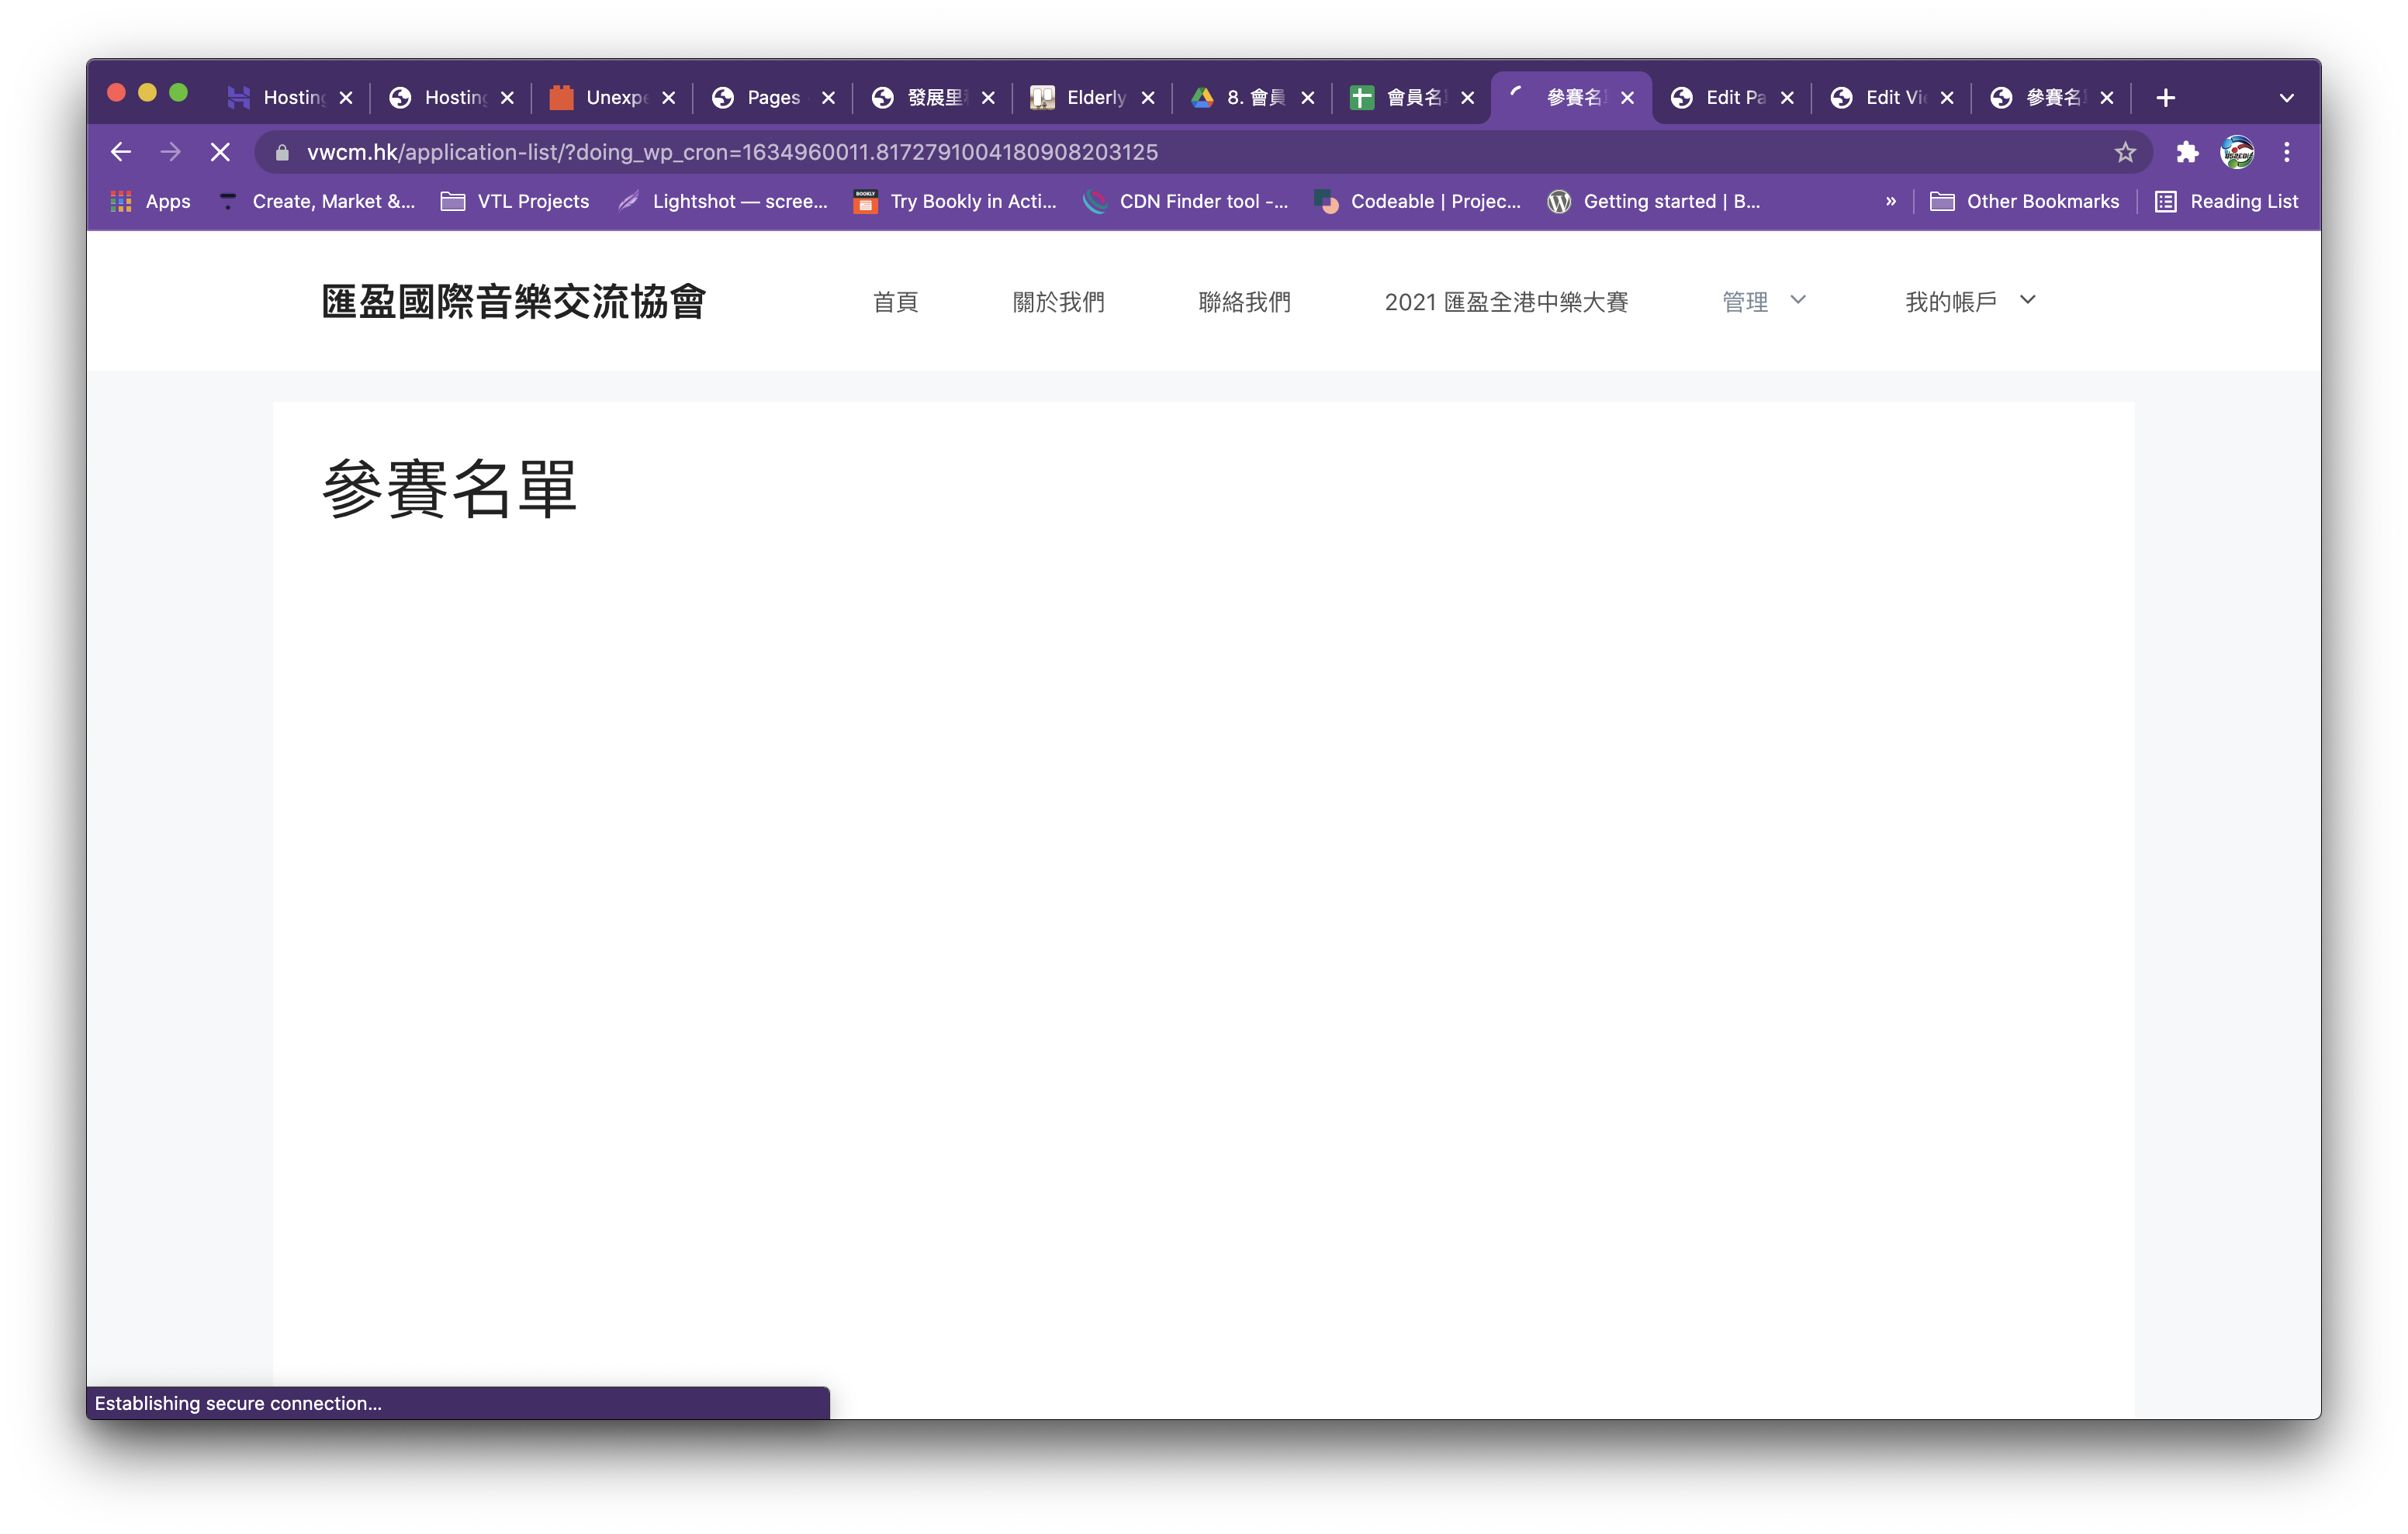This screenshot has height=1534, width=2408.
Task: Open 關於我們 in the site menu
Action: [x=1058, y=302]
